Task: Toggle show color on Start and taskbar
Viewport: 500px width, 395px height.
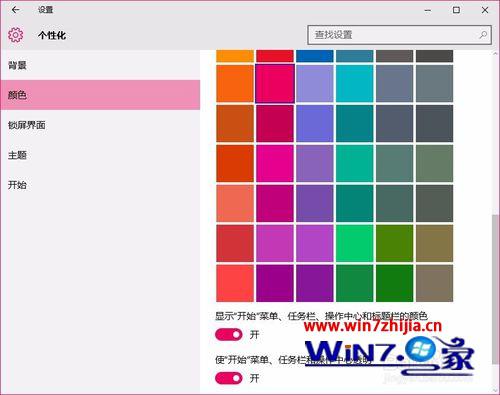Action: tap(229, 334)
